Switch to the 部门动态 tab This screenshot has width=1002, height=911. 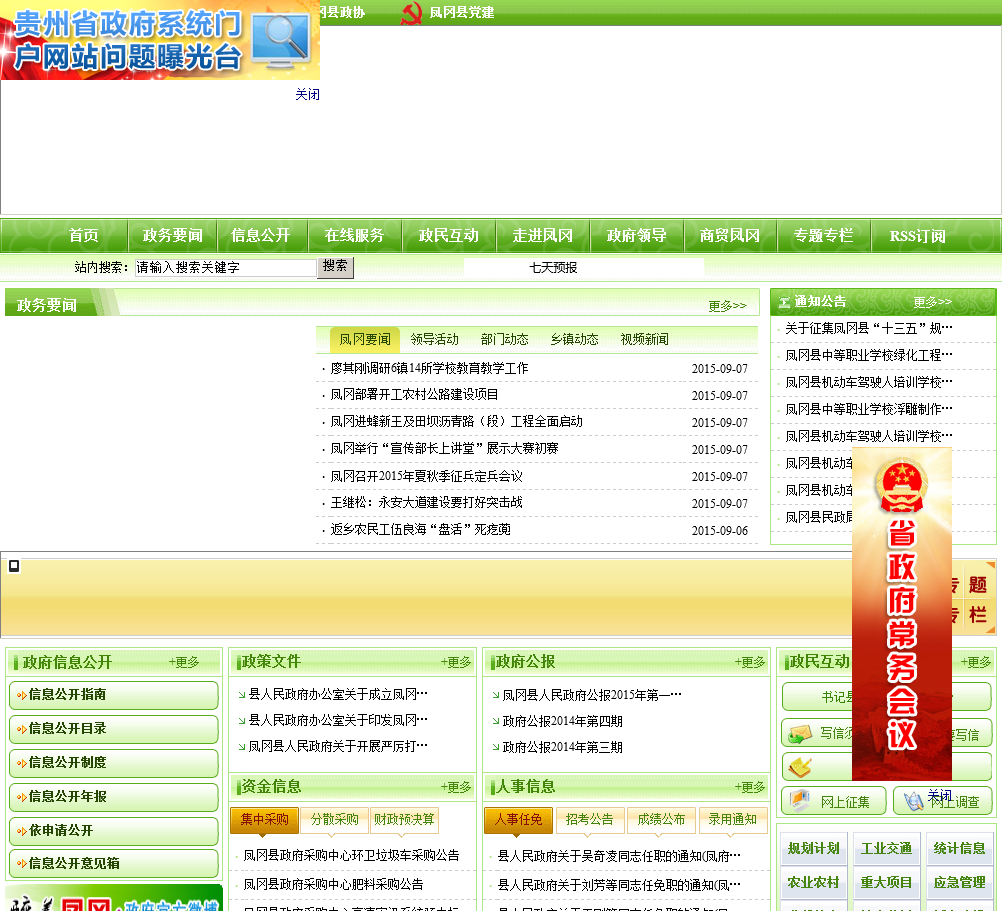[x=505, y=339]
